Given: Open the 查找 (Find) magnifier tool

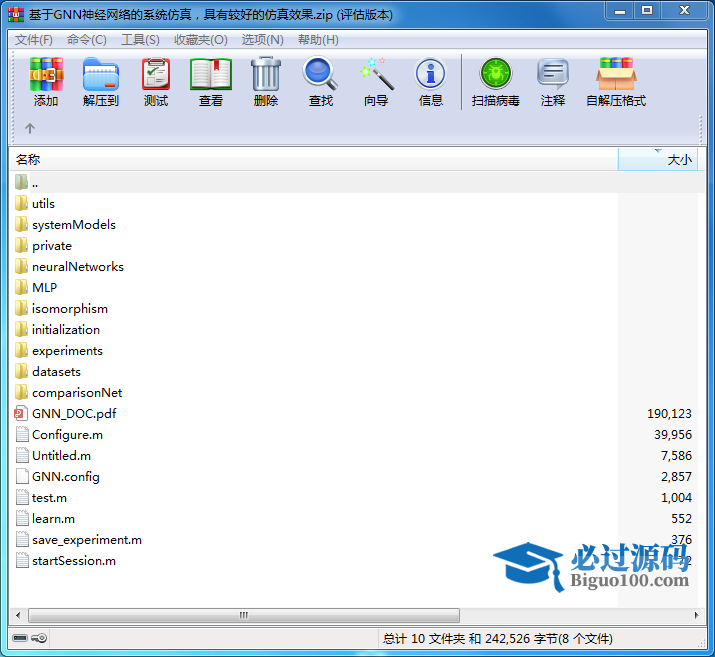Looking at the screenshot, I should [321, 73].
